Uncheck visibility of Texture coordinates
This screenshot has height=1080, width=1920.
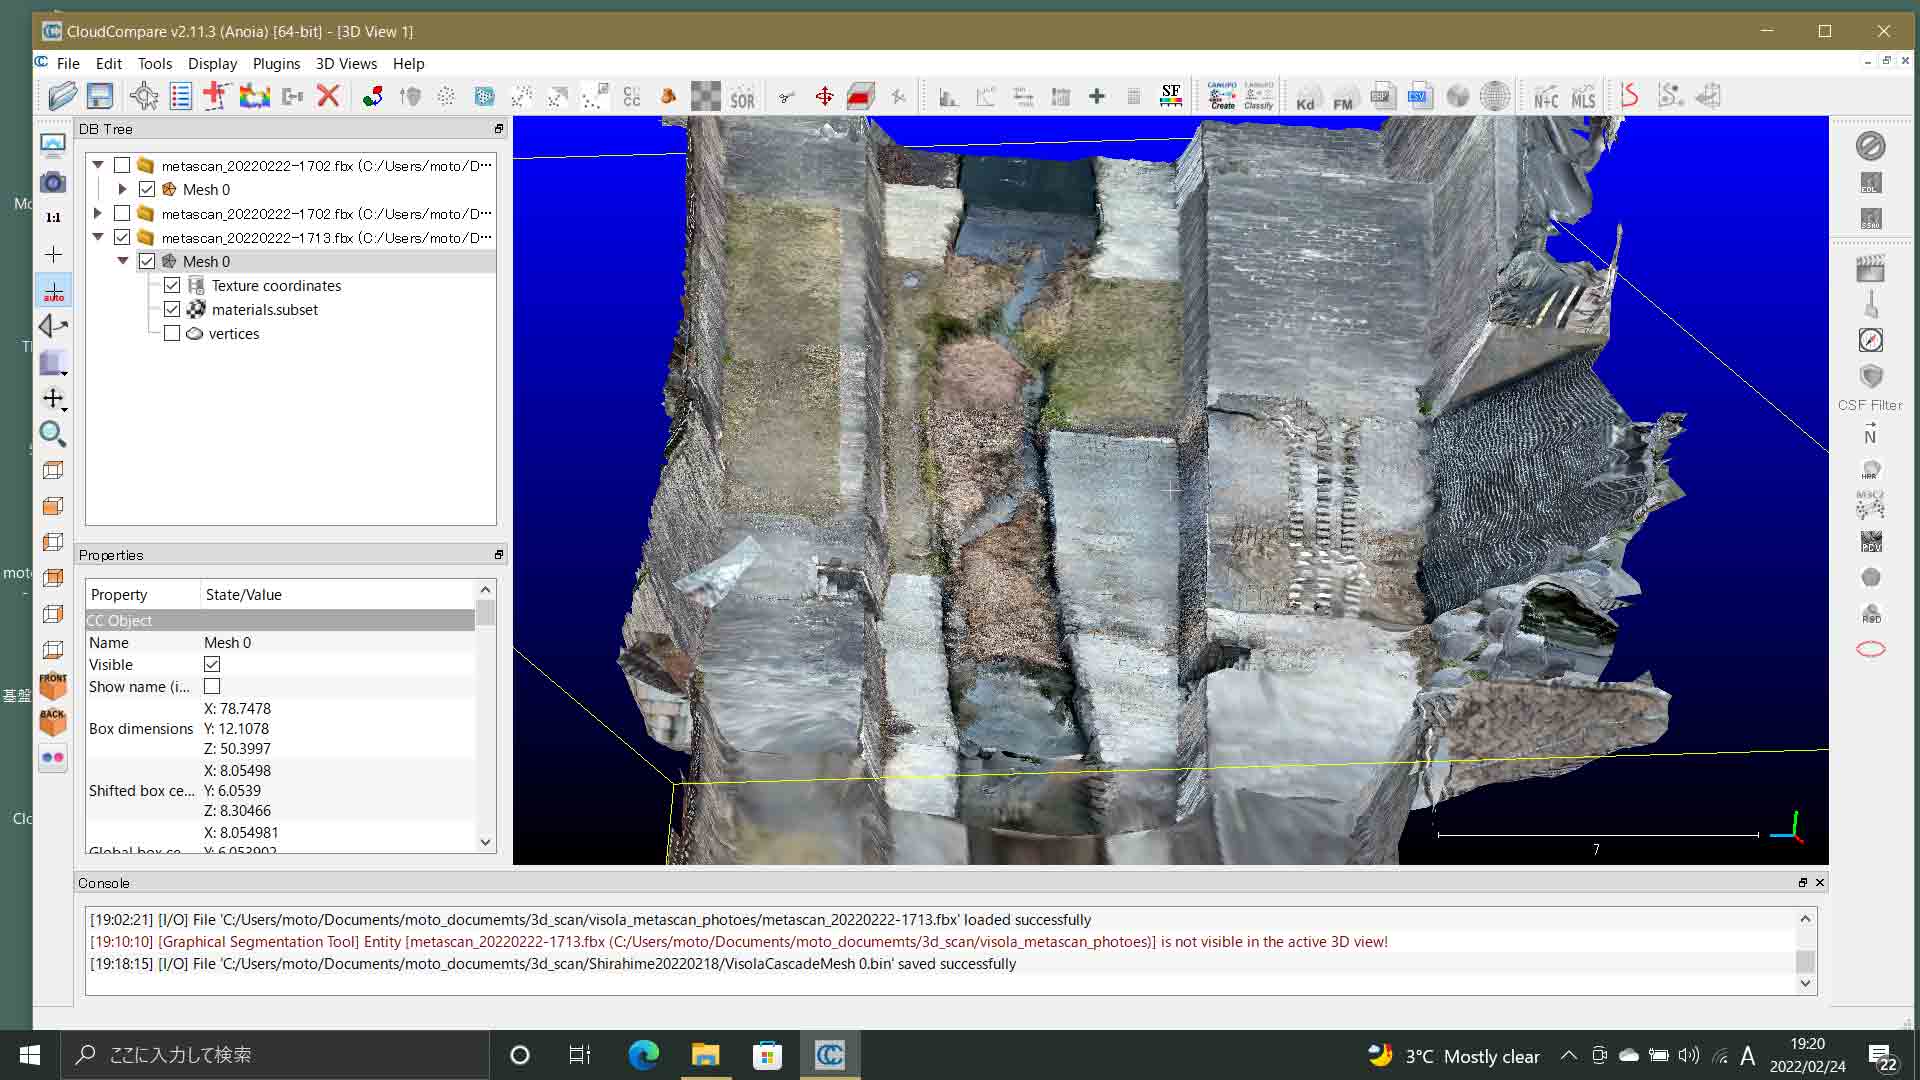click(x=172, y=285)
